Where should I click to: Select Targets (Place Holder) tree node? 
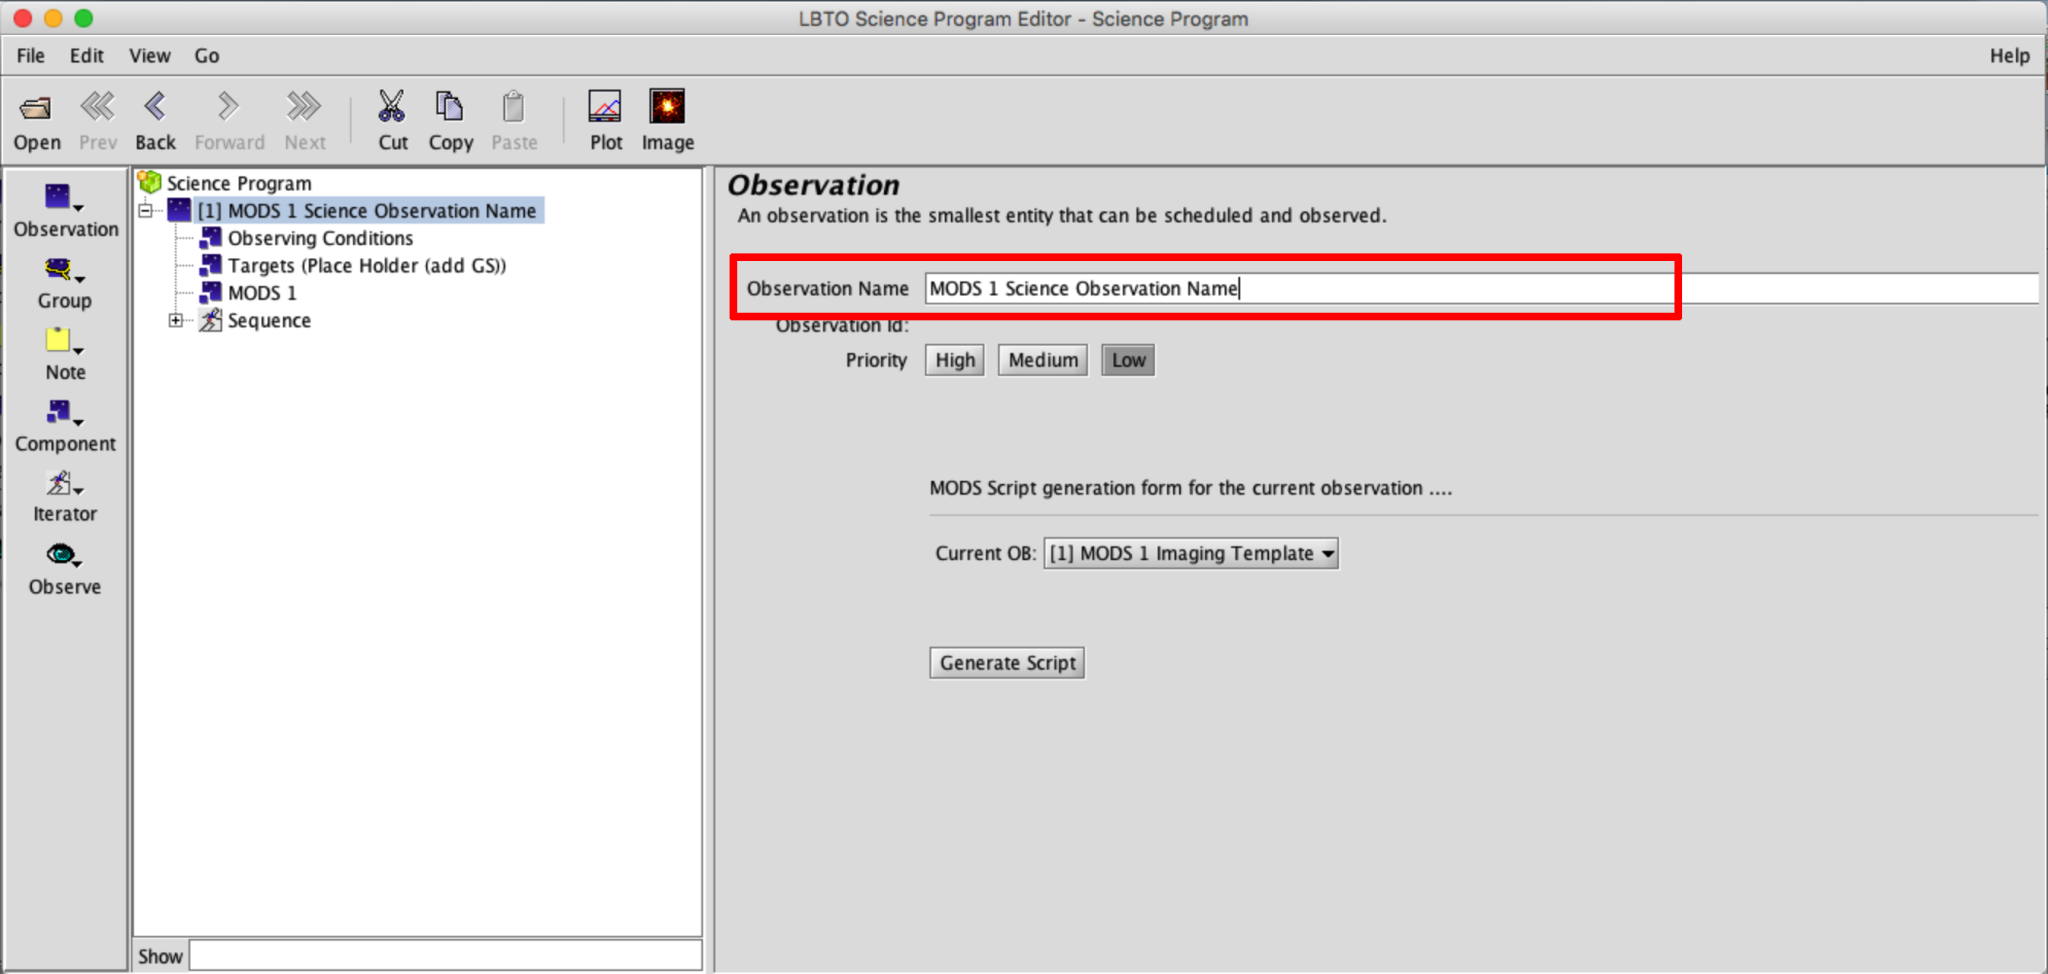pos(367,265)
